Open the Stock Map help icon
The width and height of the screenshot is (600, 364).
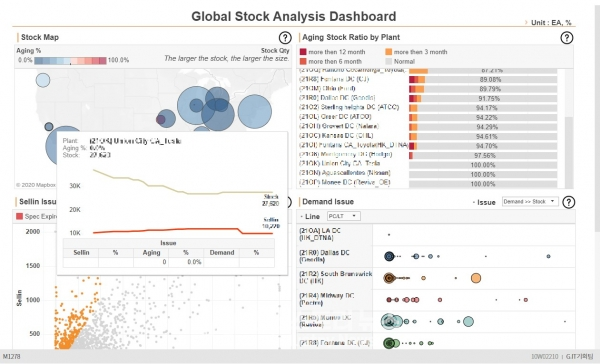(x=285, y=38)
